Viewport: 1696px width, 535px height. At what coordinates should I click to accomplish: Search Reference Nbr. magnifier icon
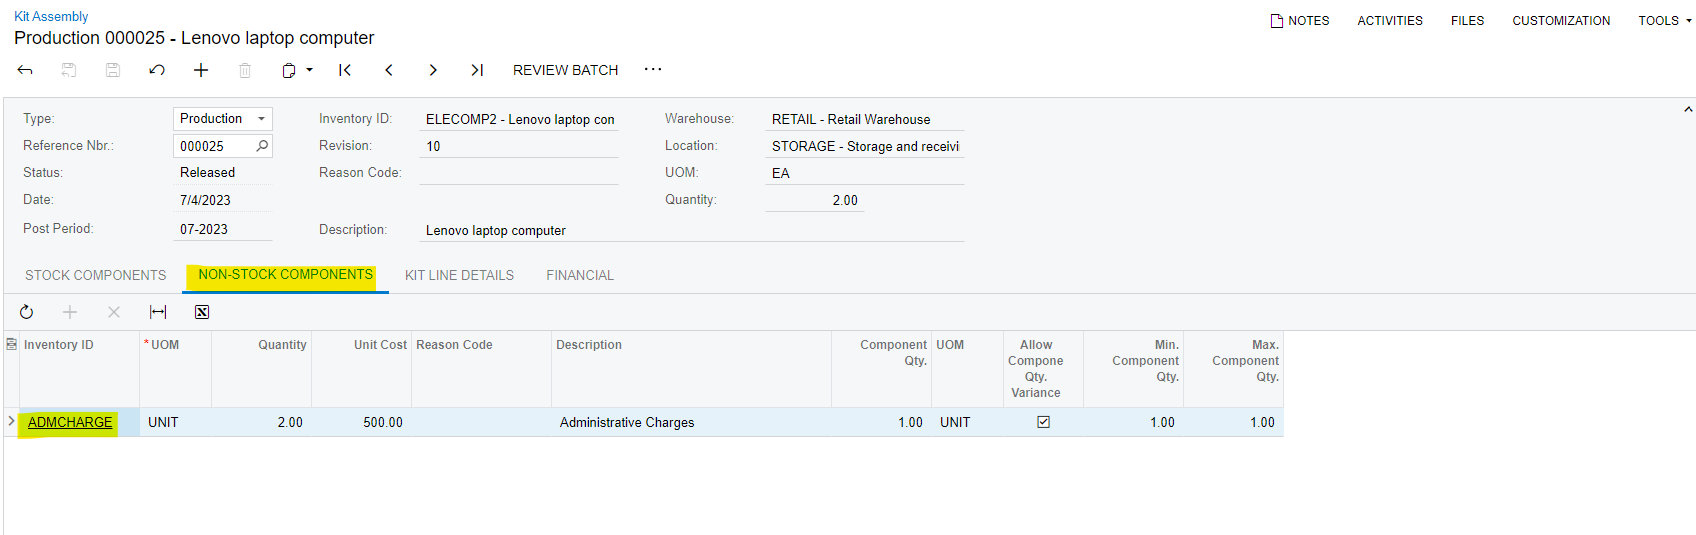(x=262, y=146)
